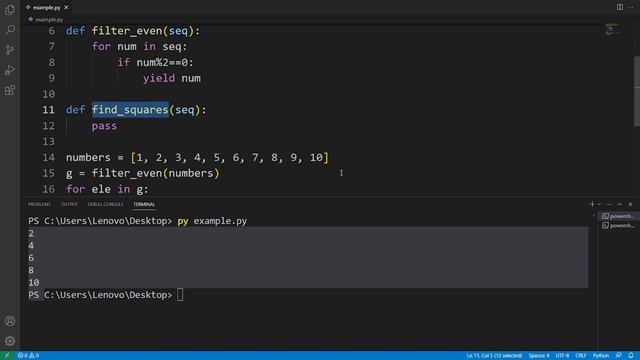Switch to the PROBLEMS panel tab
Viewport: 640px width, 360px height.
coord(40,204)
